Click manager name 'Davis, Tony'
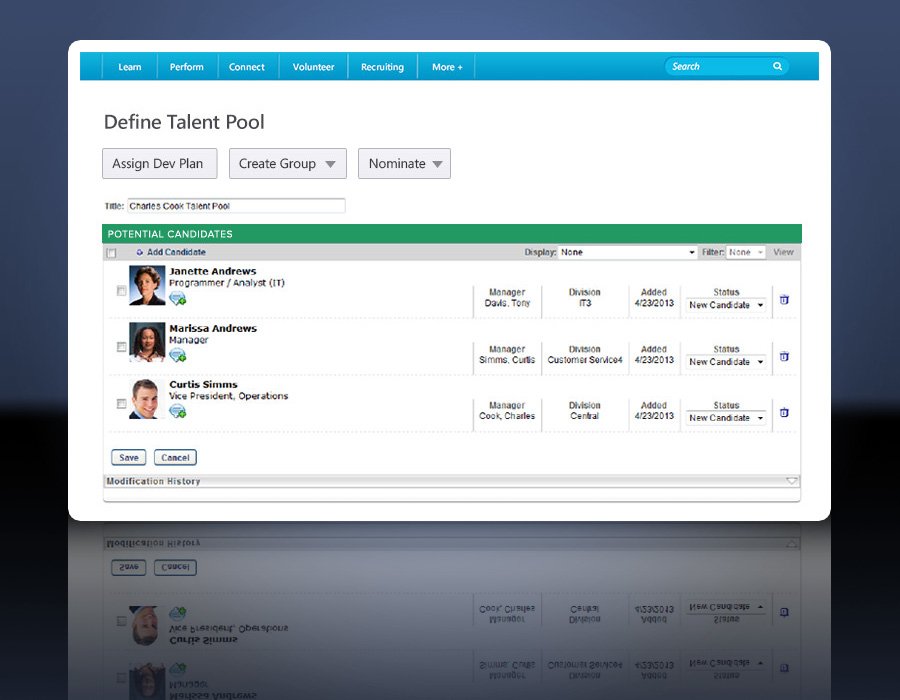 (507, 303)
